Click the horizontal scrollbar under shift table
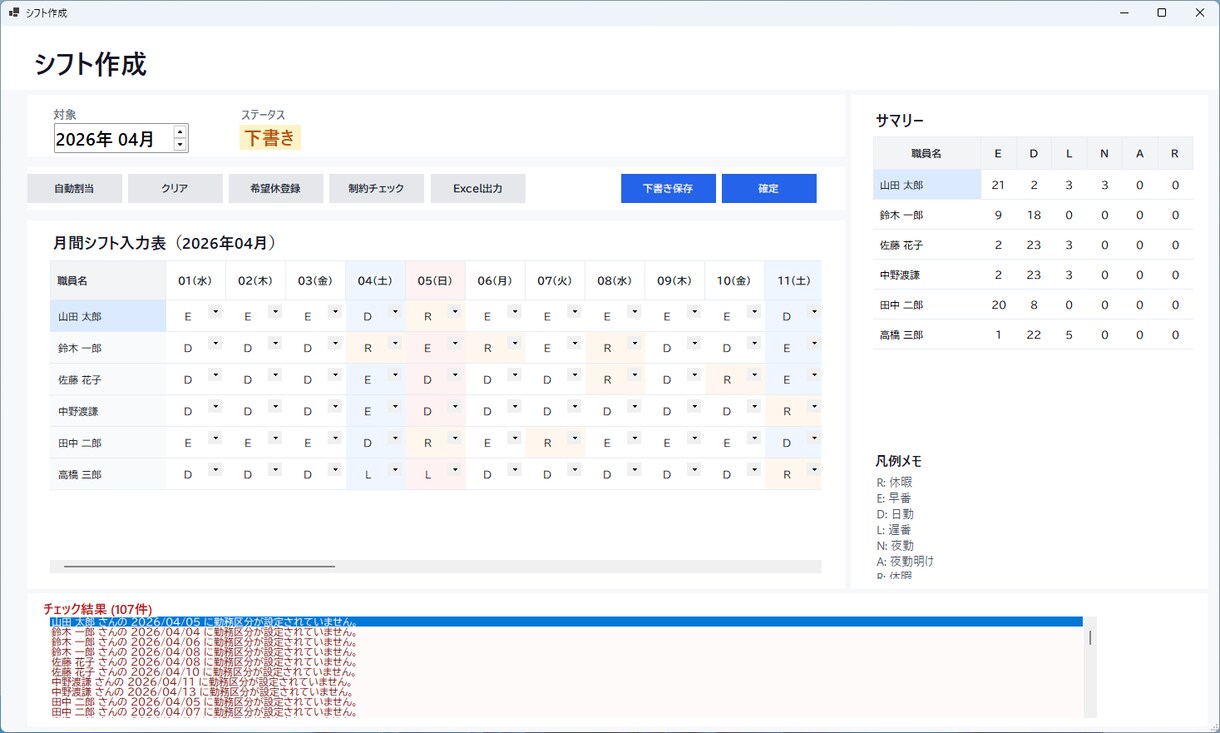The width and height of the screenshot is (1220, 733). (x=435, y=566)
